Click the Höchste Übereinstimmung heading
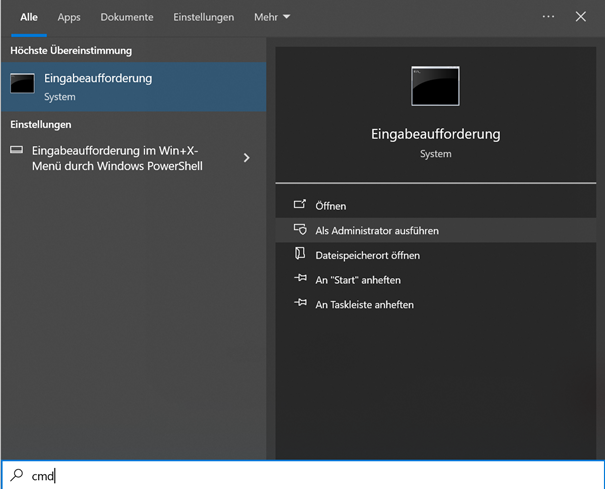605x489 pixels. [x=71, y=51]
